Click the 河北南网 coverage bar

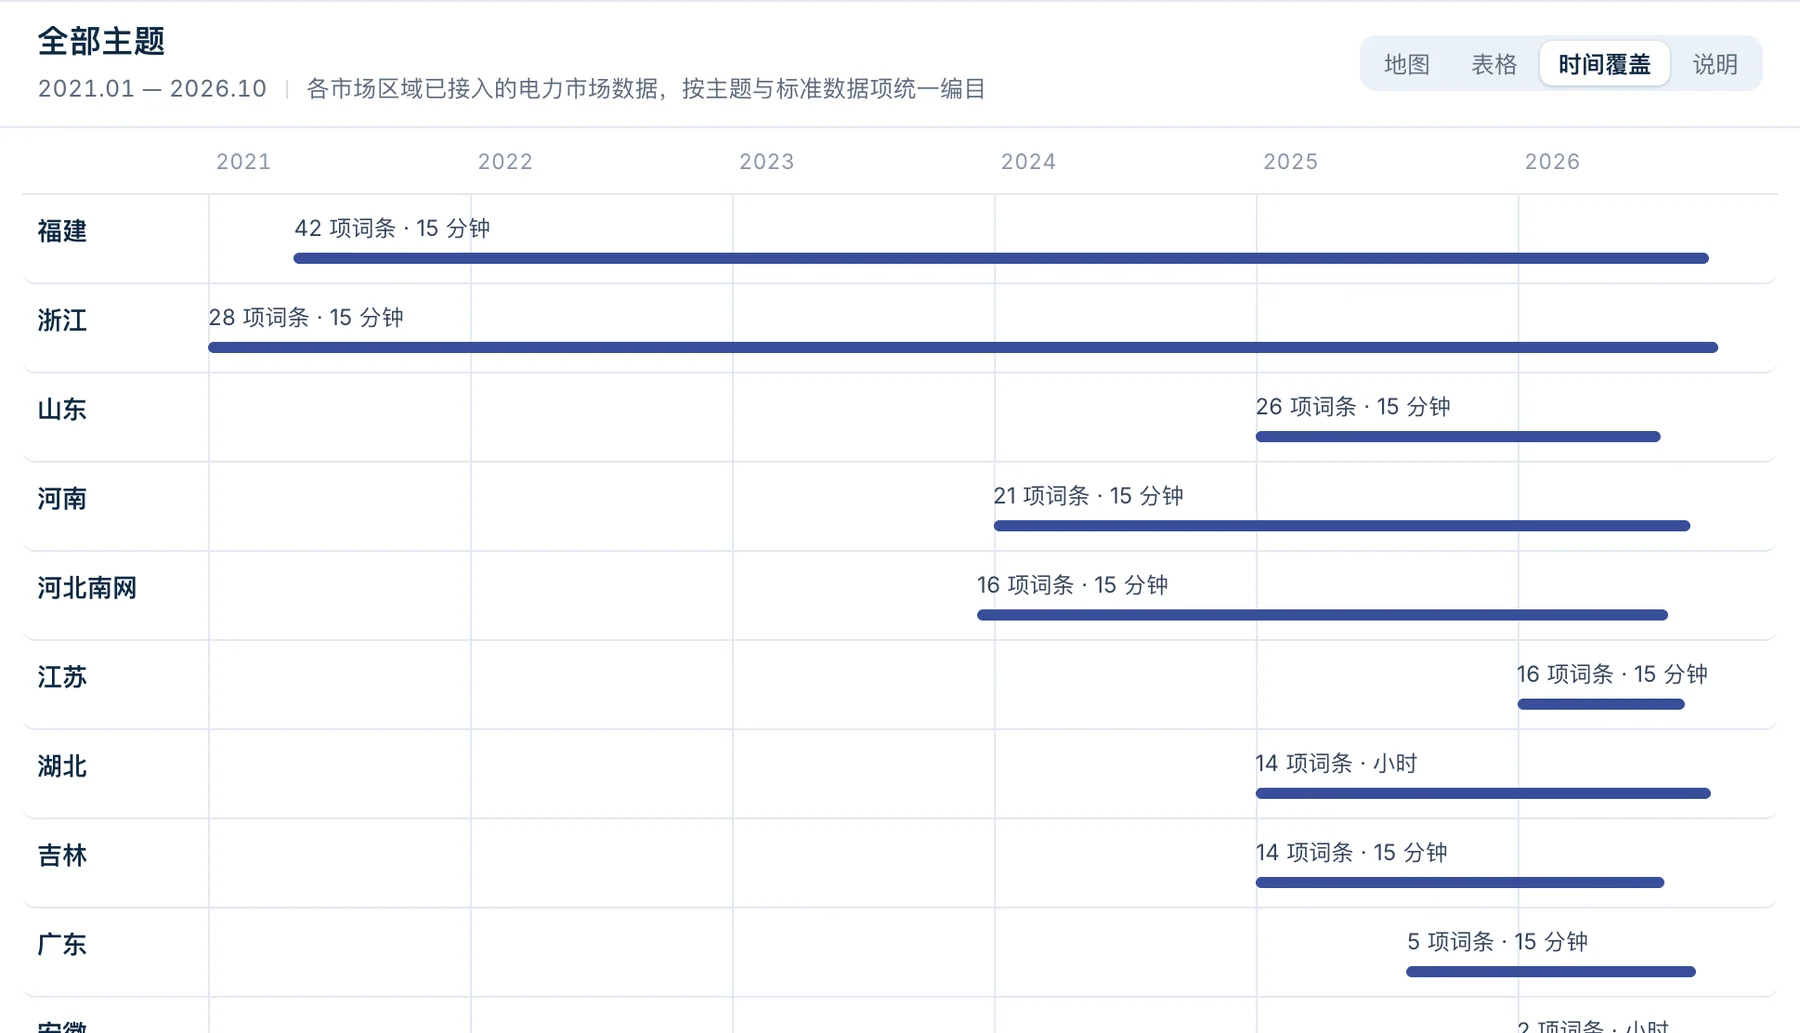[x=1322, y=614]
